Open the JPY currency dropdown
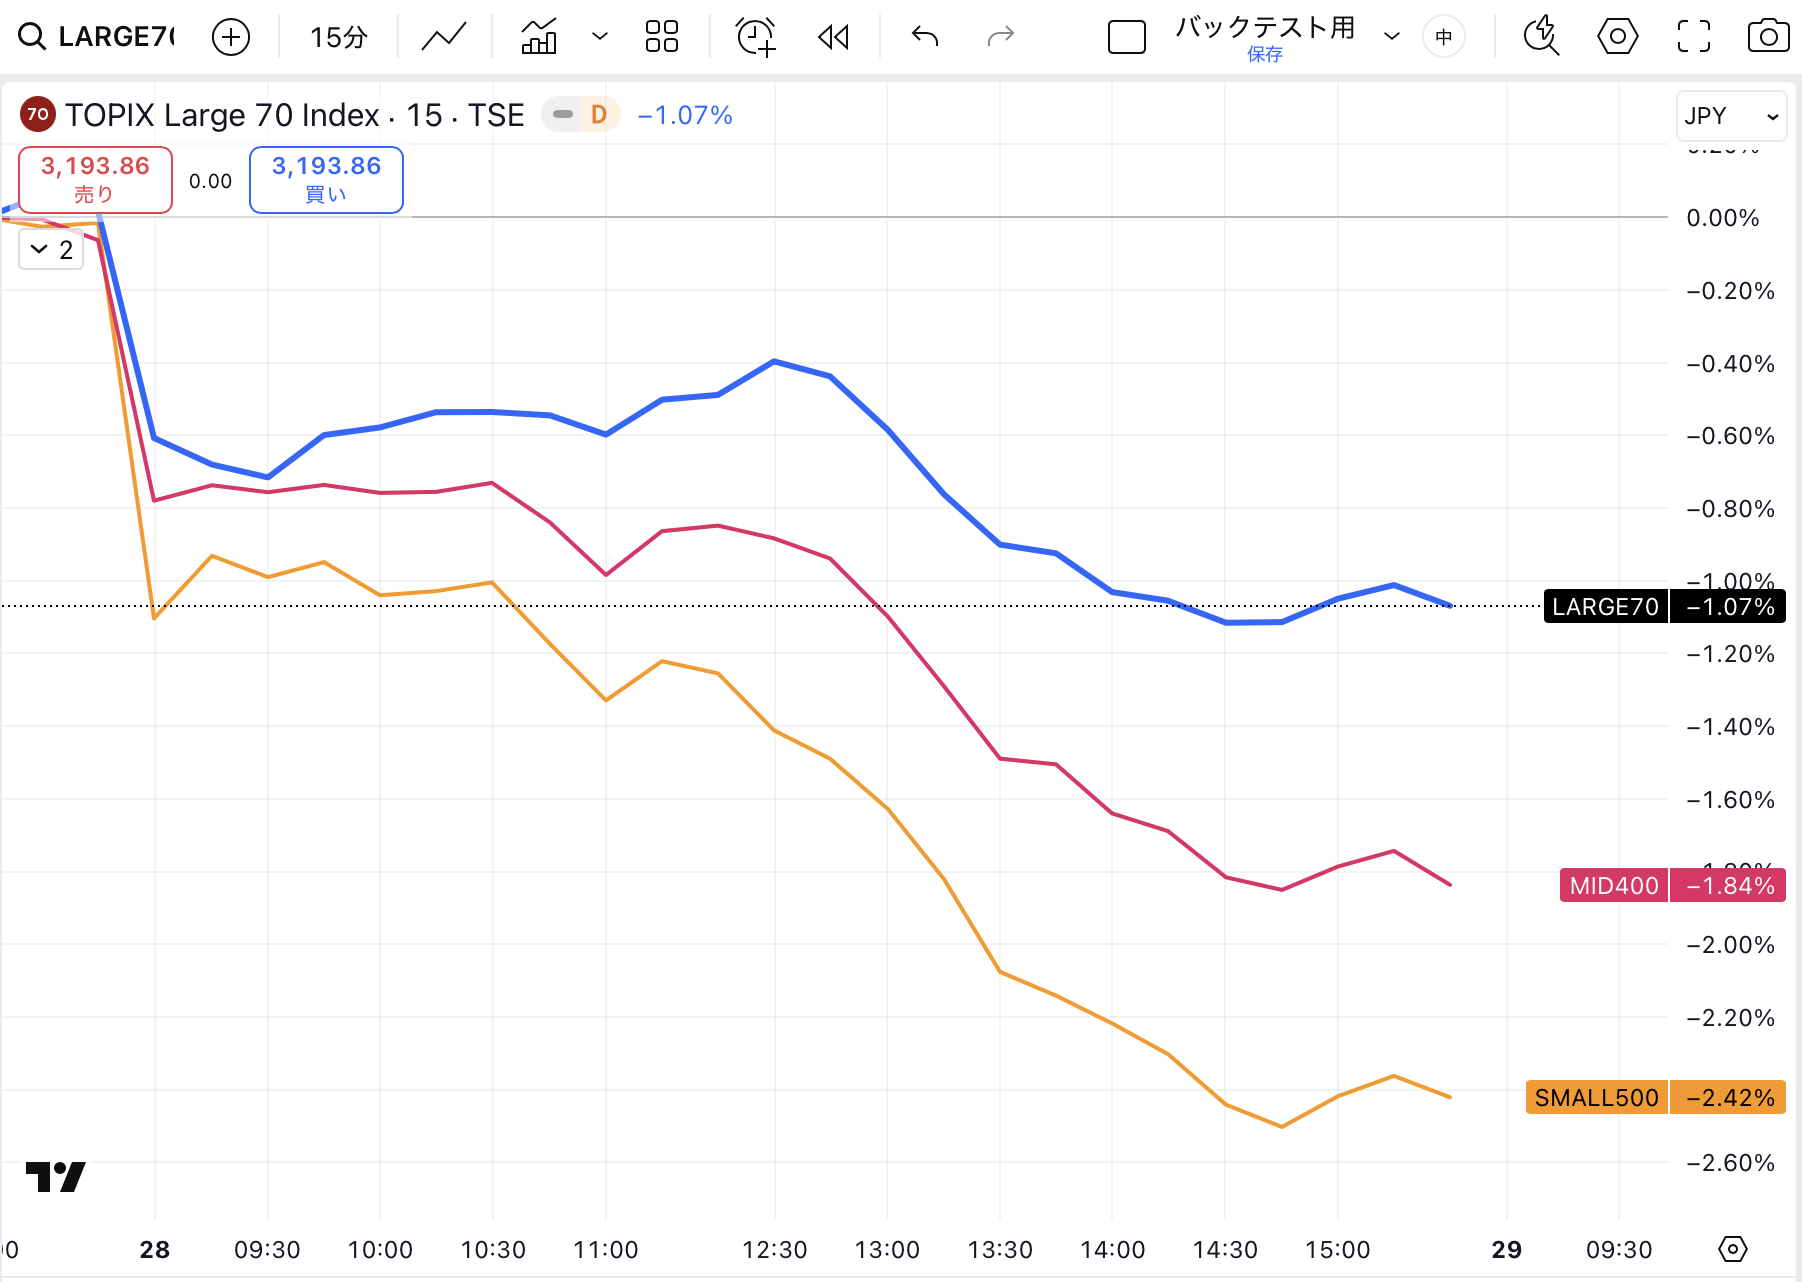 (1730, 116)
